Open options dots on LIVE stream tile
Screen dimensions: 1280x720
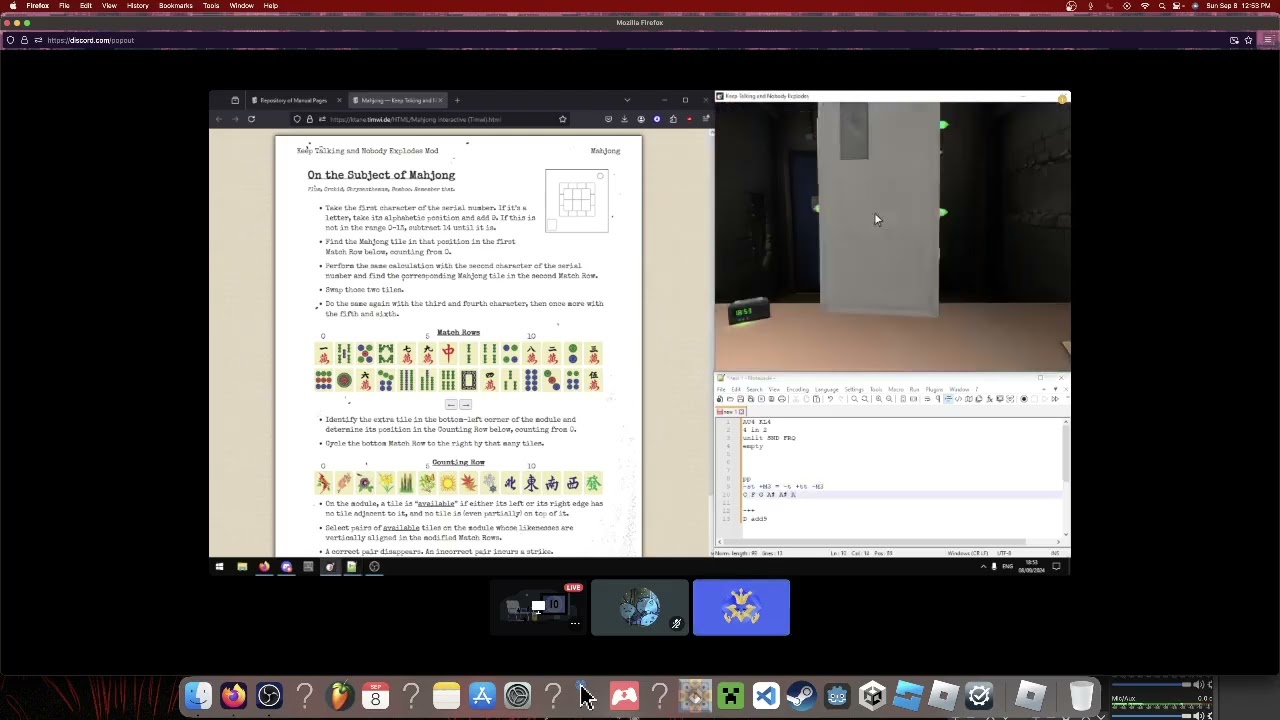click(575, 624)
